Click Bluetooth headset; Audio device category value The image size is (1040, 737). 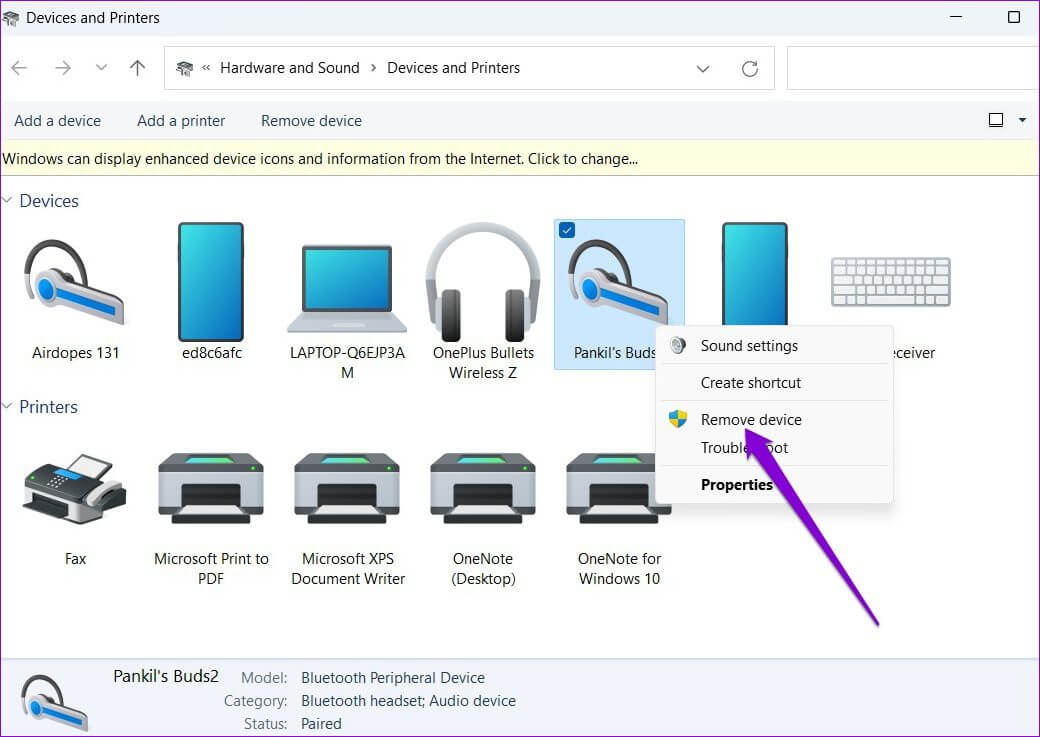pyautogui.click(x=408, y=701)
